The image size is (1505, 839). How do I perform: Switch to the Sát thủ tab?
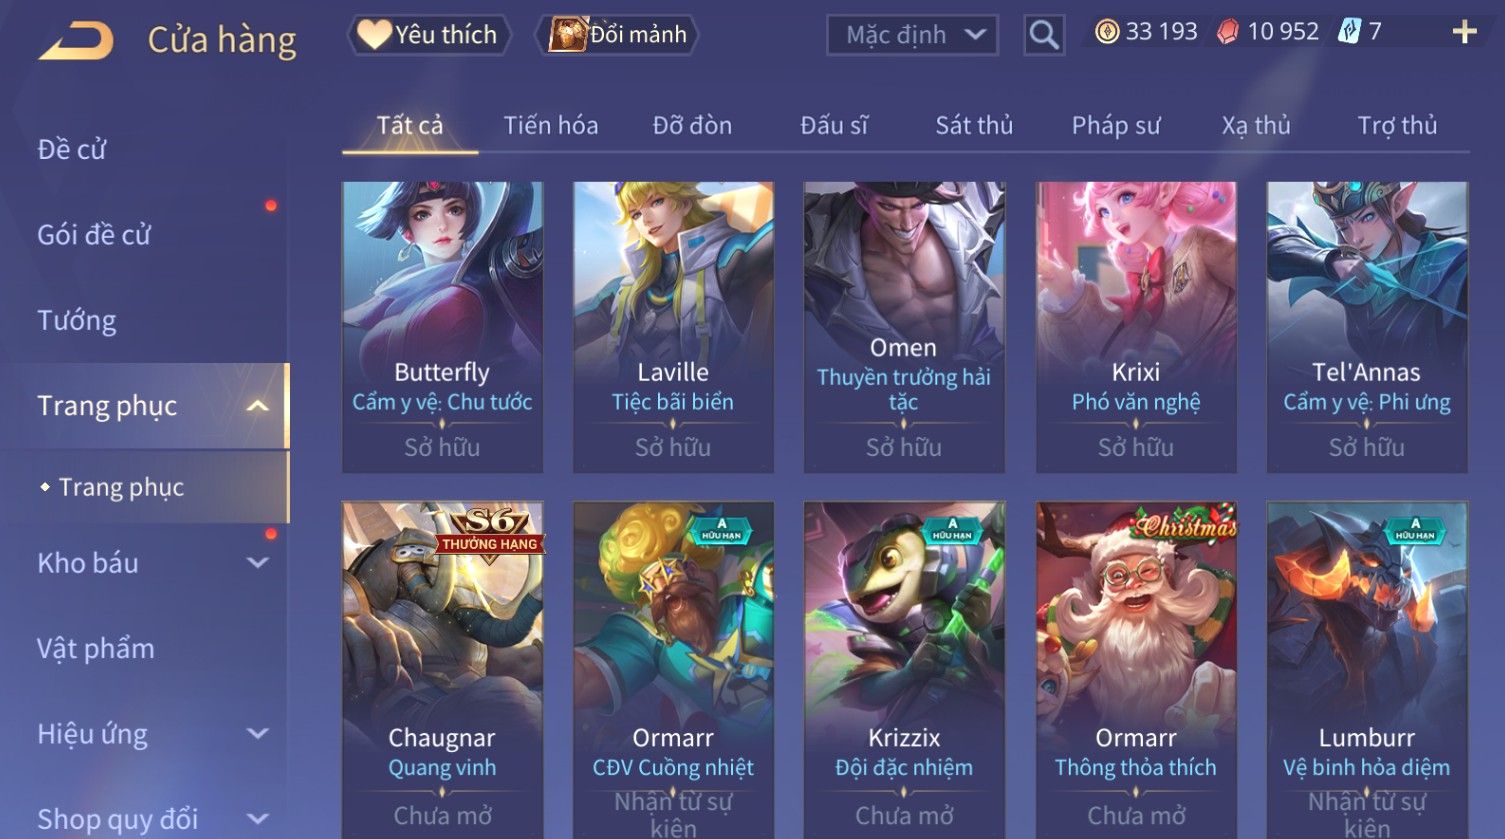click(974, 126)
